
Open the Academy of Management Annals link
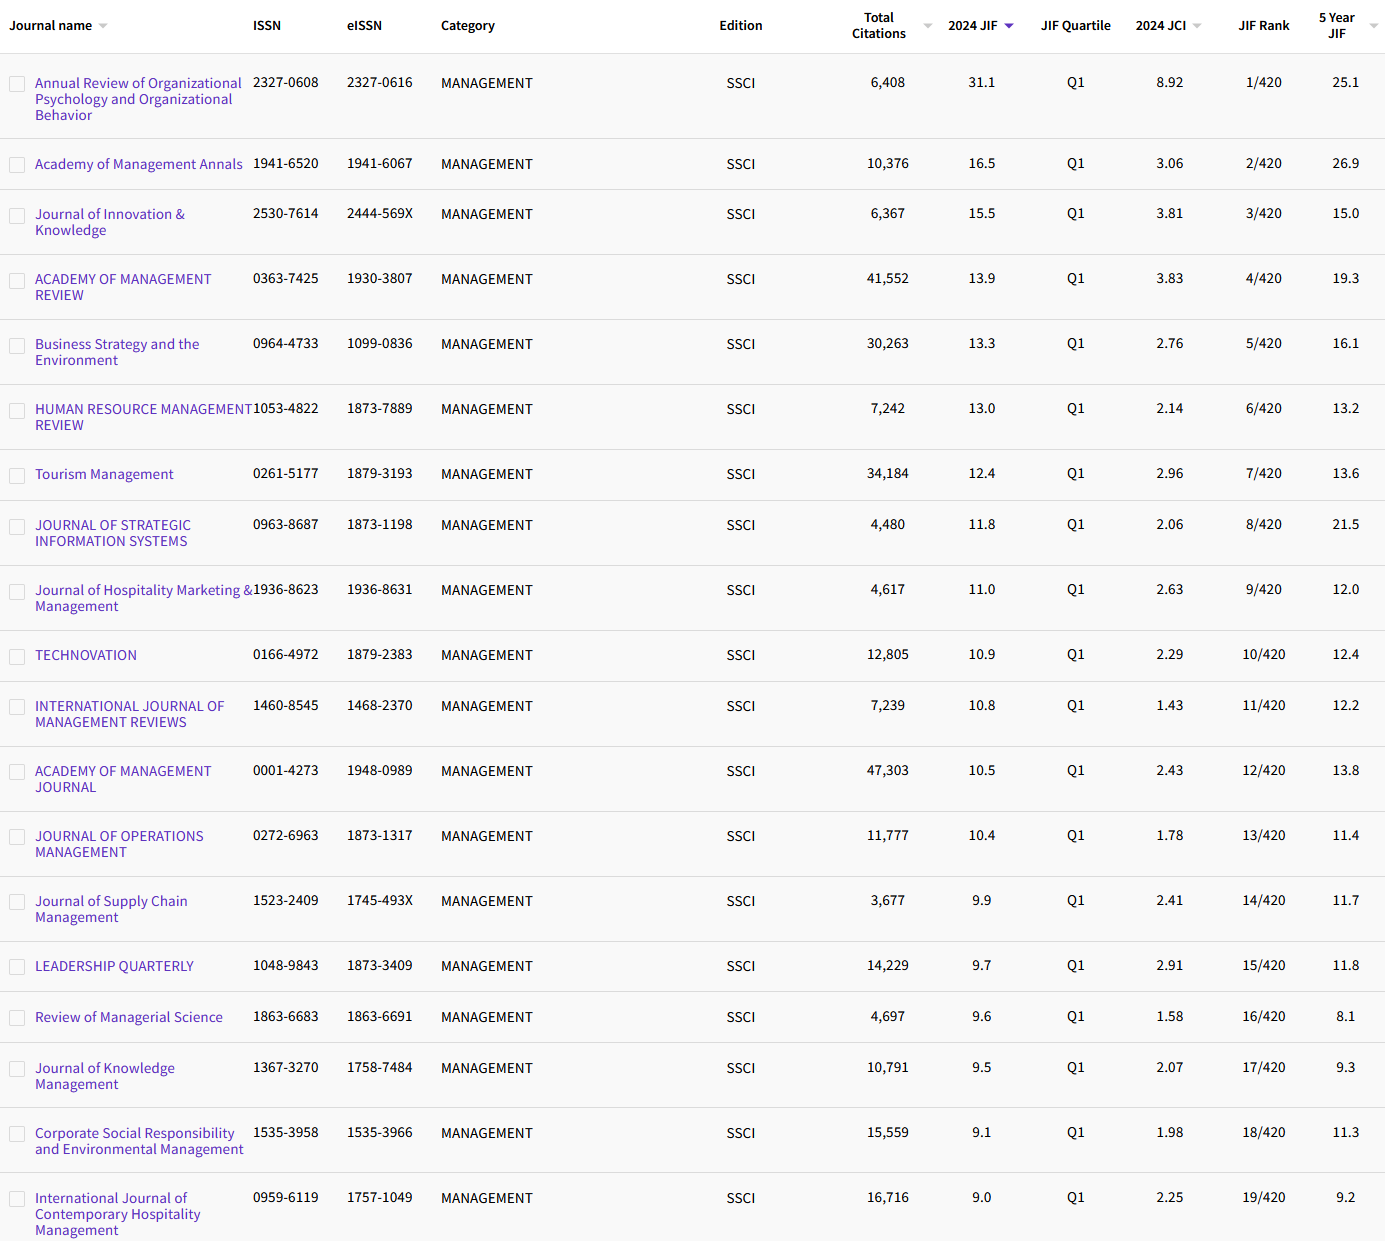[139, 164]
